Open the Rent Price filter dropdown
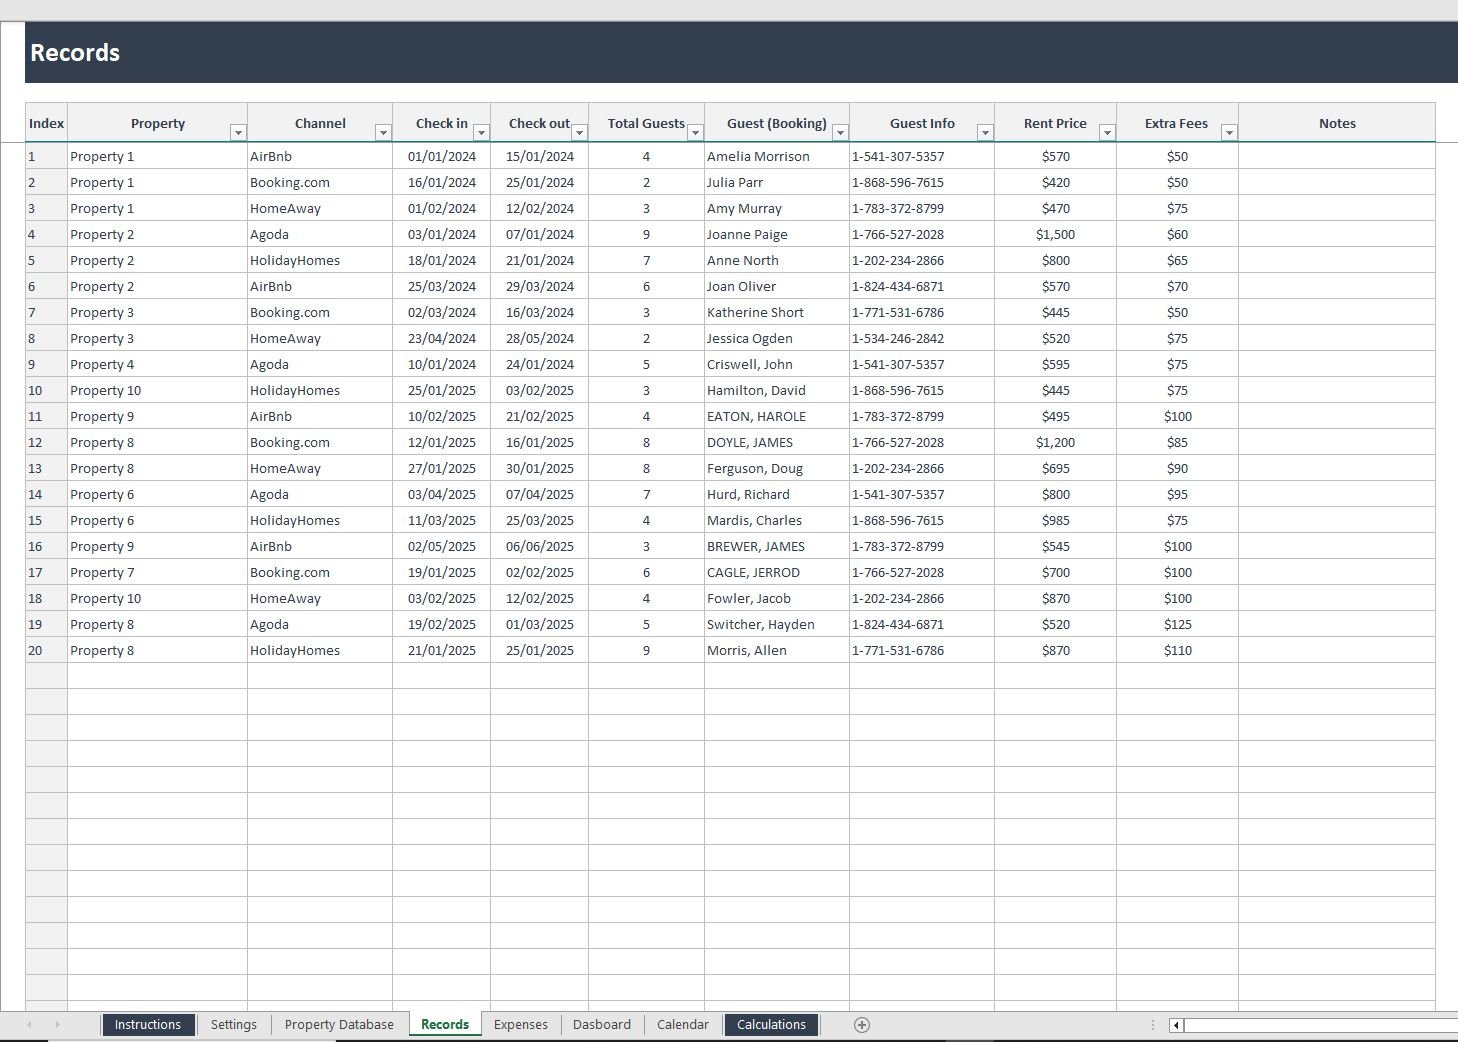 point(1107,133)
